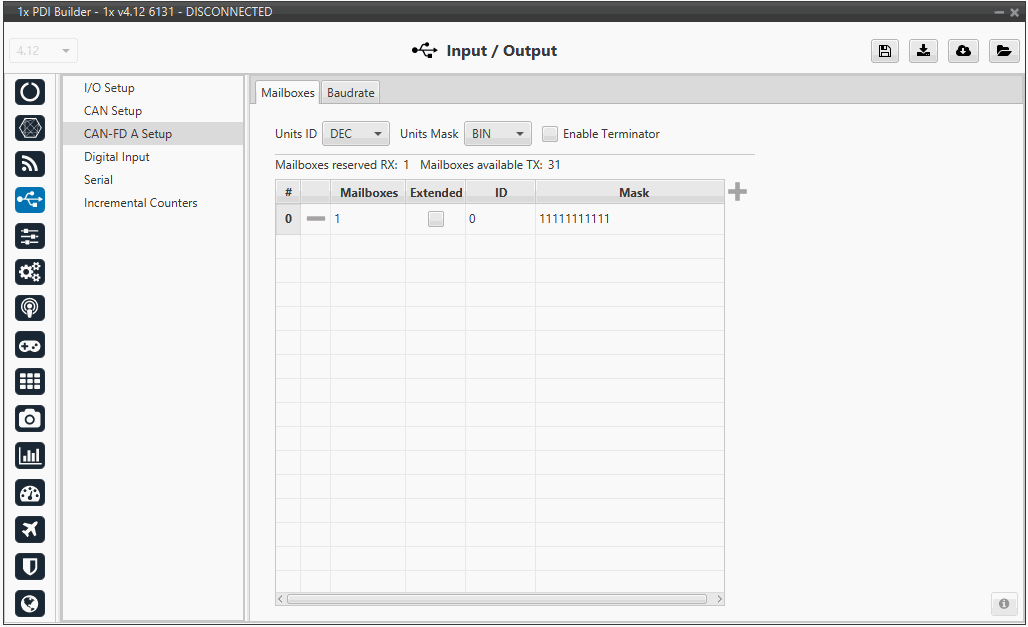Open the bar chart sidebar icon
1028x627 pixels.
pos(30,455)
